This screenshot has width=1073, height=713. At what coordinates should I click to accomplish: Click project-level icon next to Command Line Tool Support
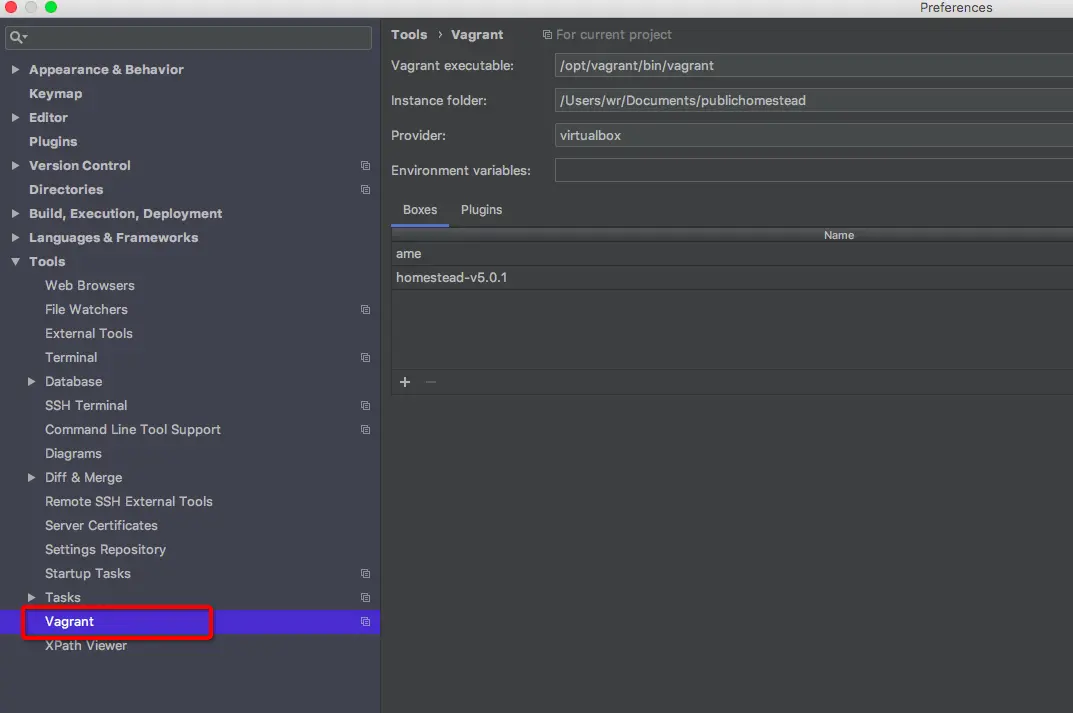tap(365, 429)
